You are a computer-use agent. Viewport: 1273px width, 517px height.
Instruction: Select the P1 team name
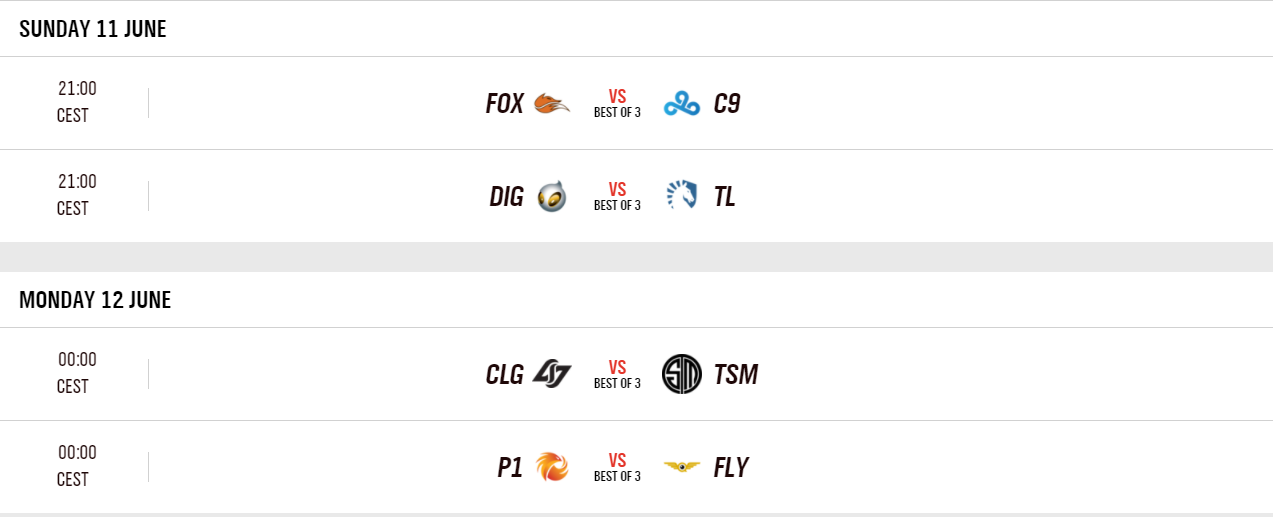[510, 468]
